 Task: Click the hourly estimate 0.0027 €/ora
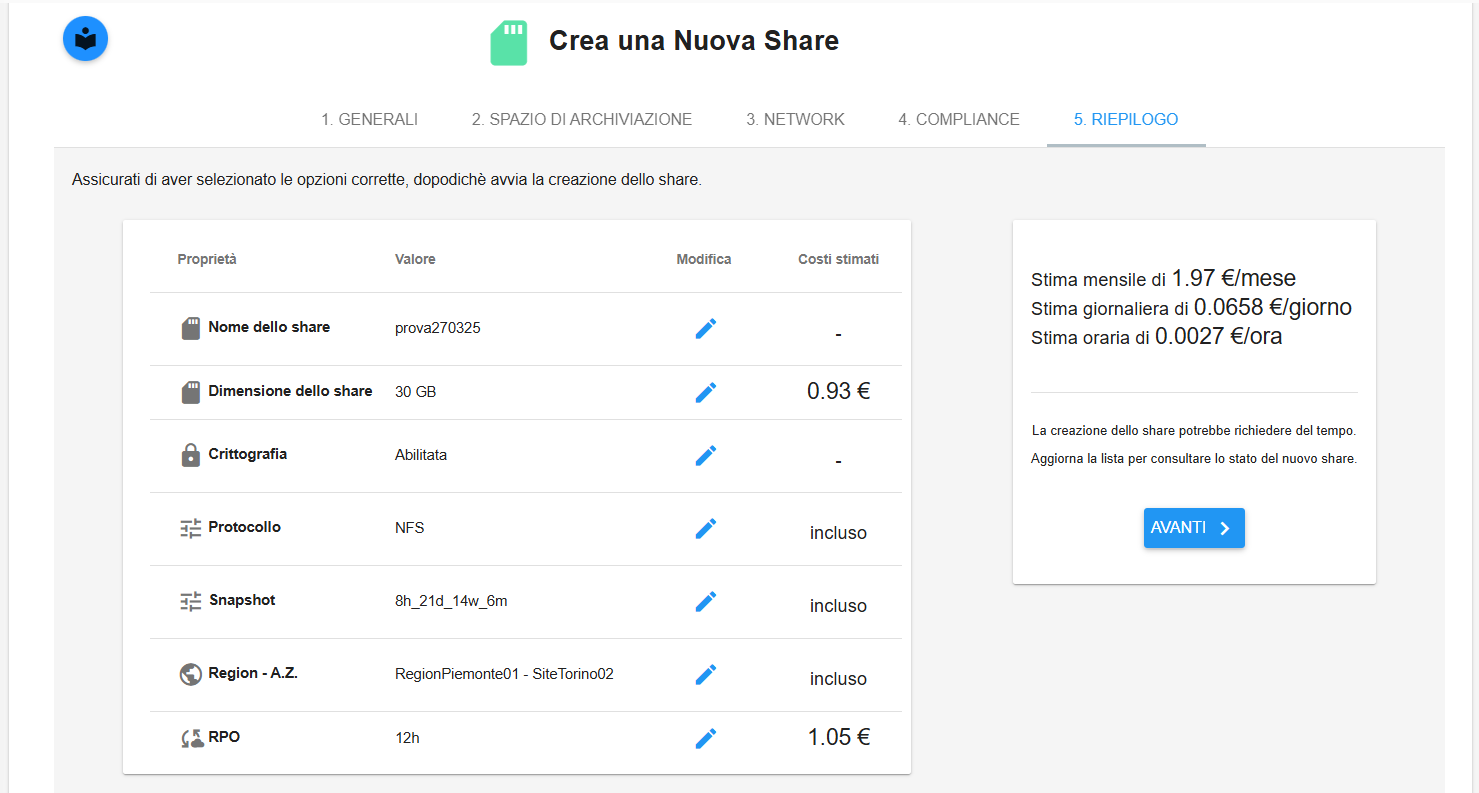click(x=1219, y=336)
